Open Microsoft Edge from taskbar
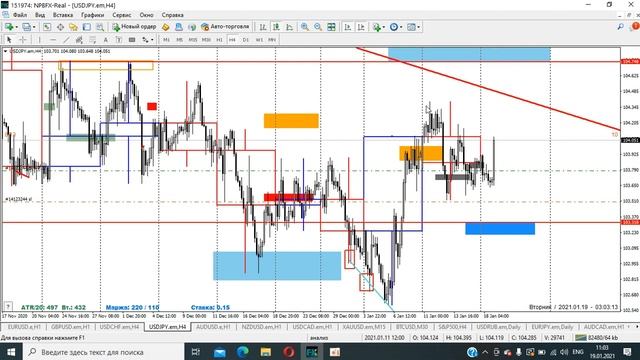640x360 pixels. pos(243,352)
